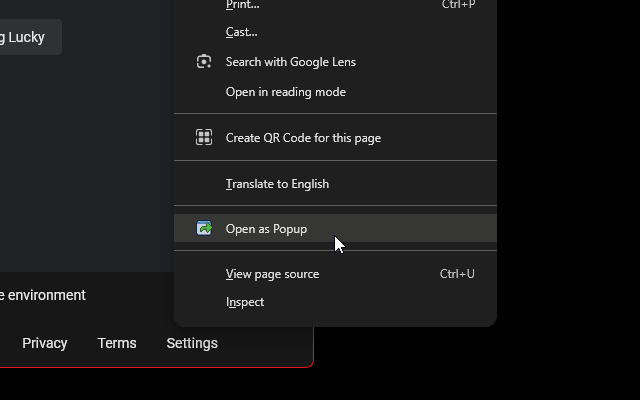This screenshot has width=640, height=400.
Task: Choose Translate to English
Action: click(277, 184)
